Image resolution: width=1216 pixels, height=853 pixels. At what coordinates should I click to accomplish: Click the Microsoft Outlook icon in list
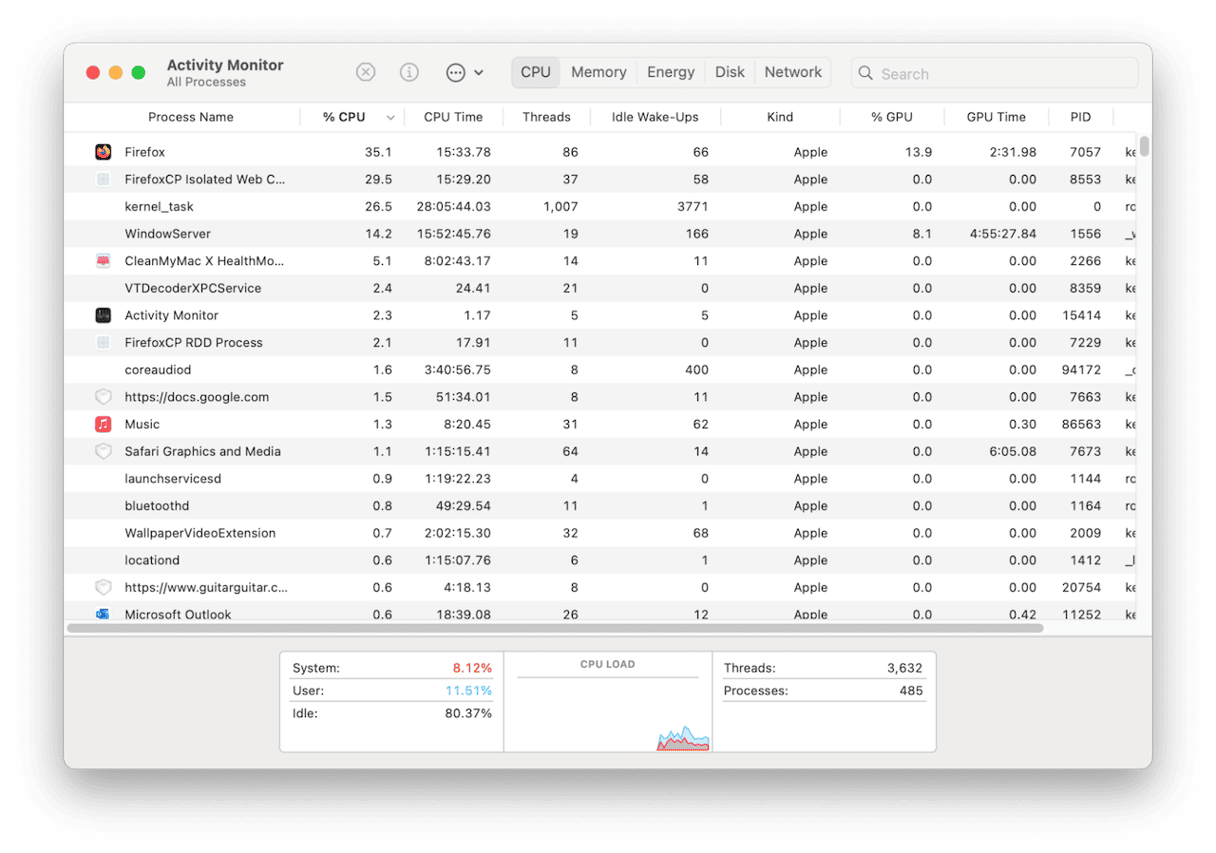[x=103, y=614]
